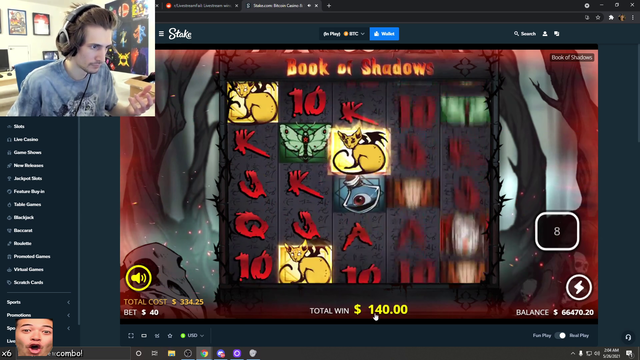Open the OBS icon on taskbar
640x360 pixels.
click(188, 353)
